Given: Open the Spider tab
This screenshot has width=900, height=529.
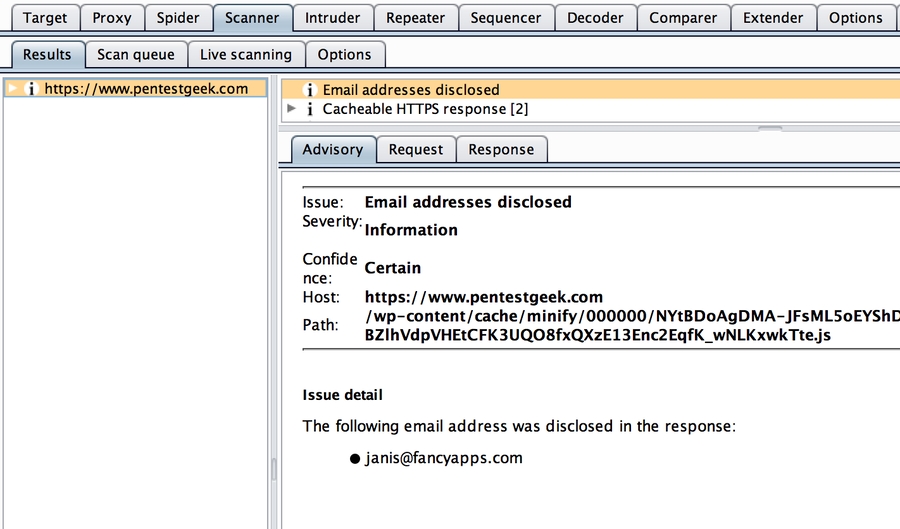Looking at the screenshot, I should 178,18.
